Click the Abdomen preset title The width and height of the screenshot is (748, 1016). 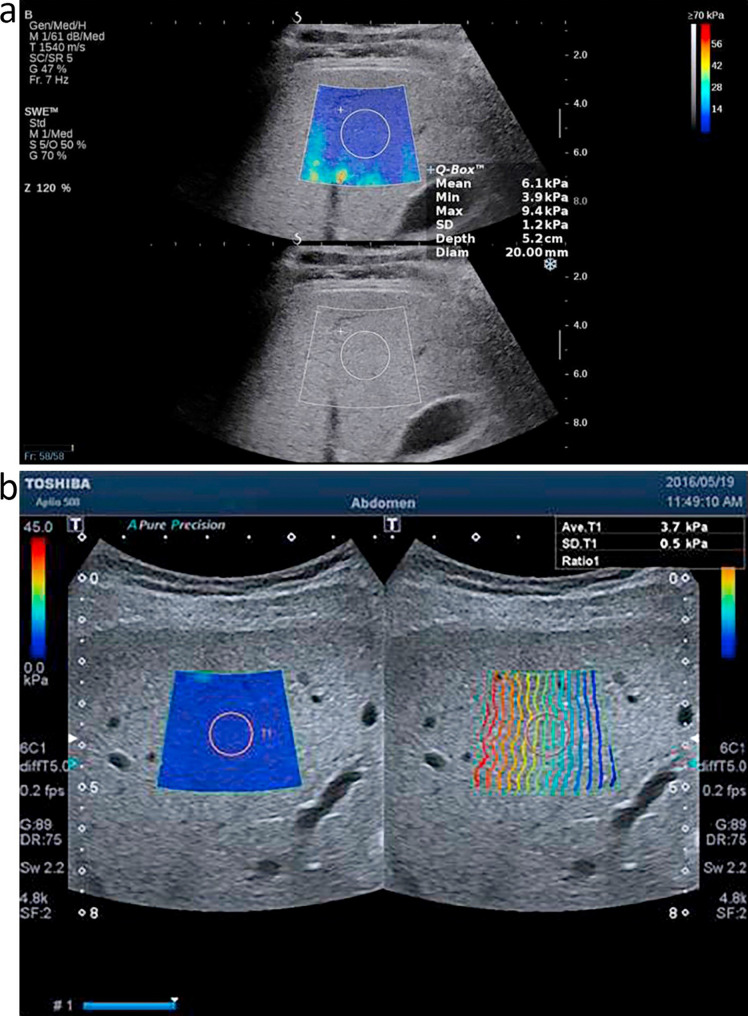pos(383,503)
